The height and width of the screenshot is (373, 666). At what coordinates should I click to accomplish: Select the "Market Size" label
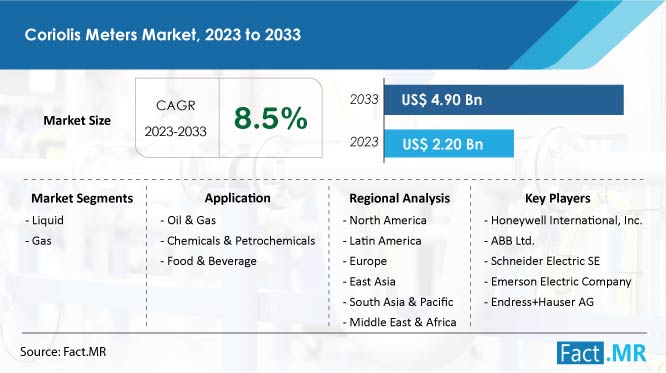(77, 121)
